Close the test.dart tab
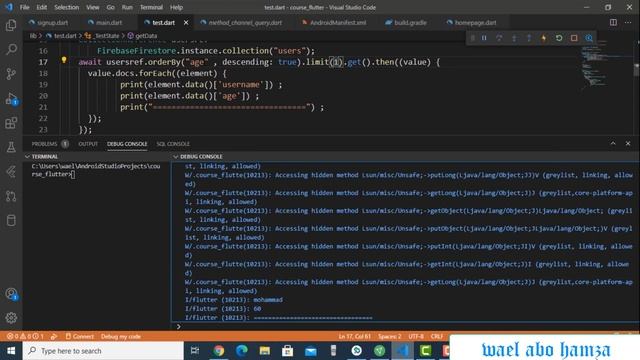The image size is (640, 360). pyautogui.click(x=186, y=22)
